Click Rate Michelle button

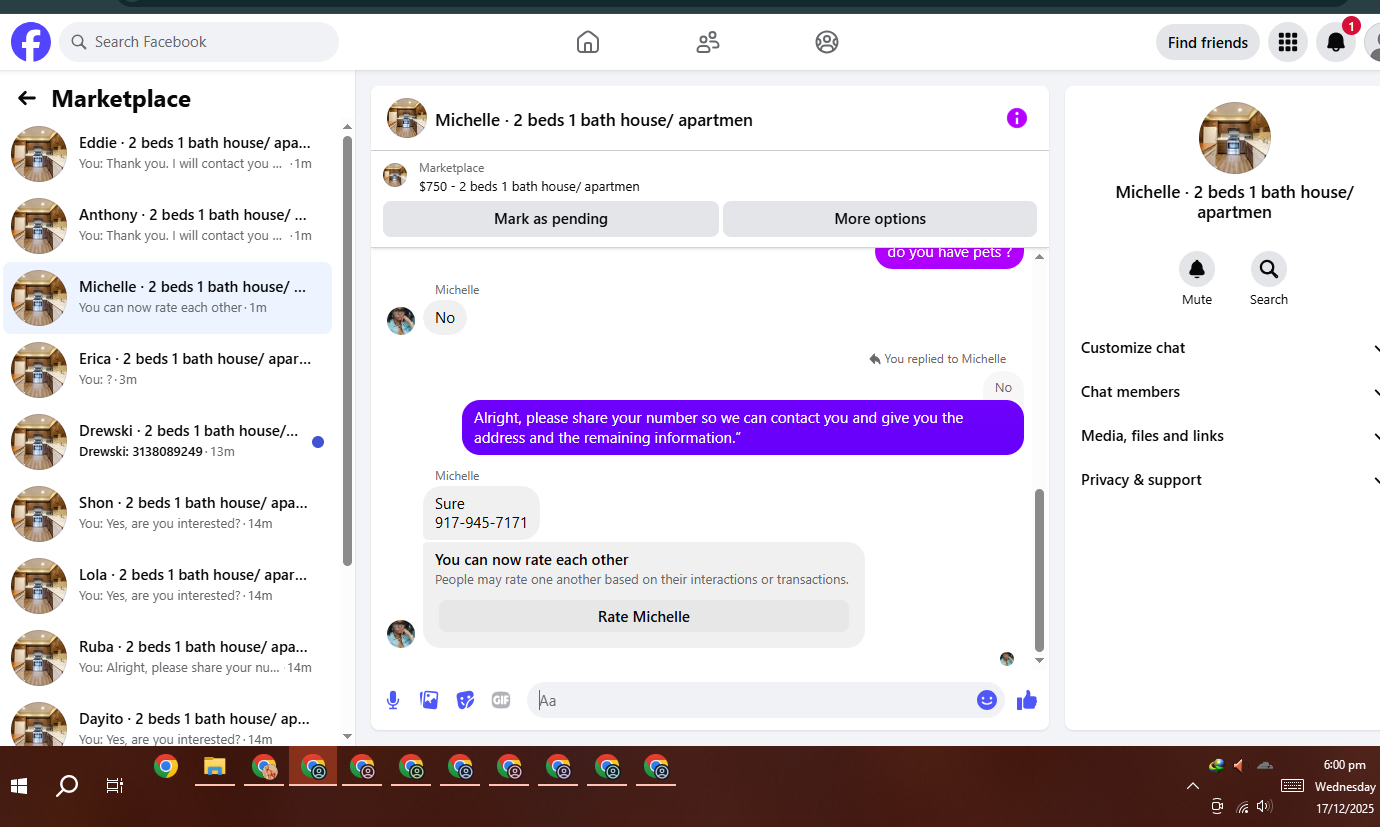pyautogui.click(x=644, y=617)
